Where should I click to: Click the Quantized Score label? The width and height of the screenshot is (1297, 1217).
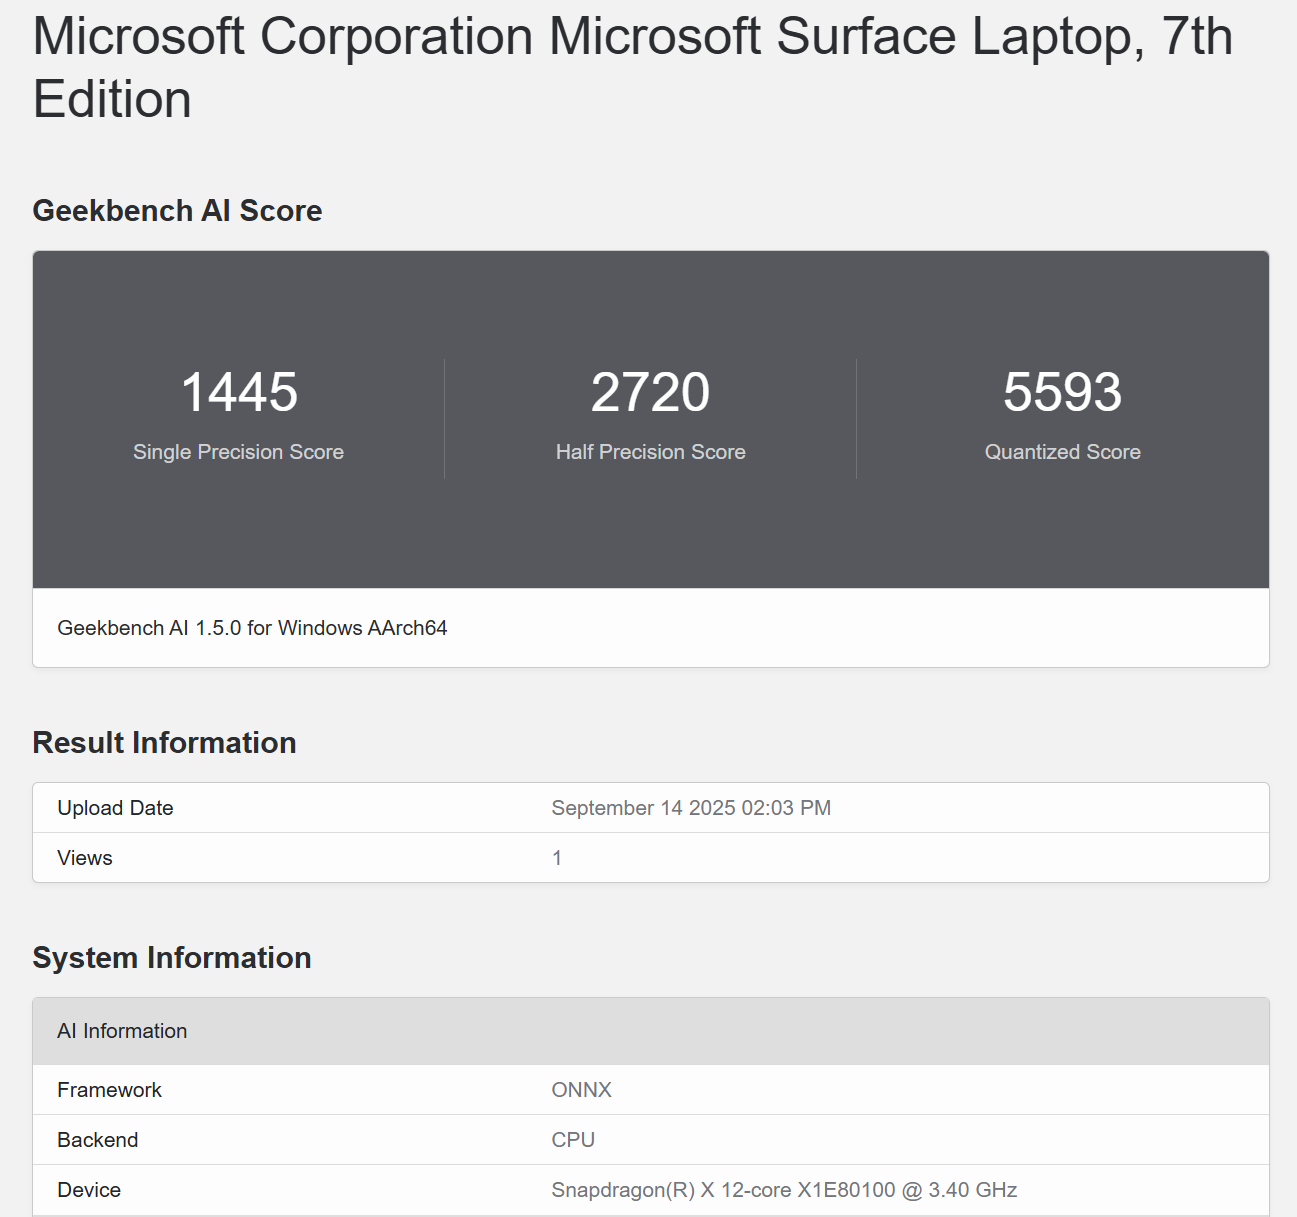1062,452
